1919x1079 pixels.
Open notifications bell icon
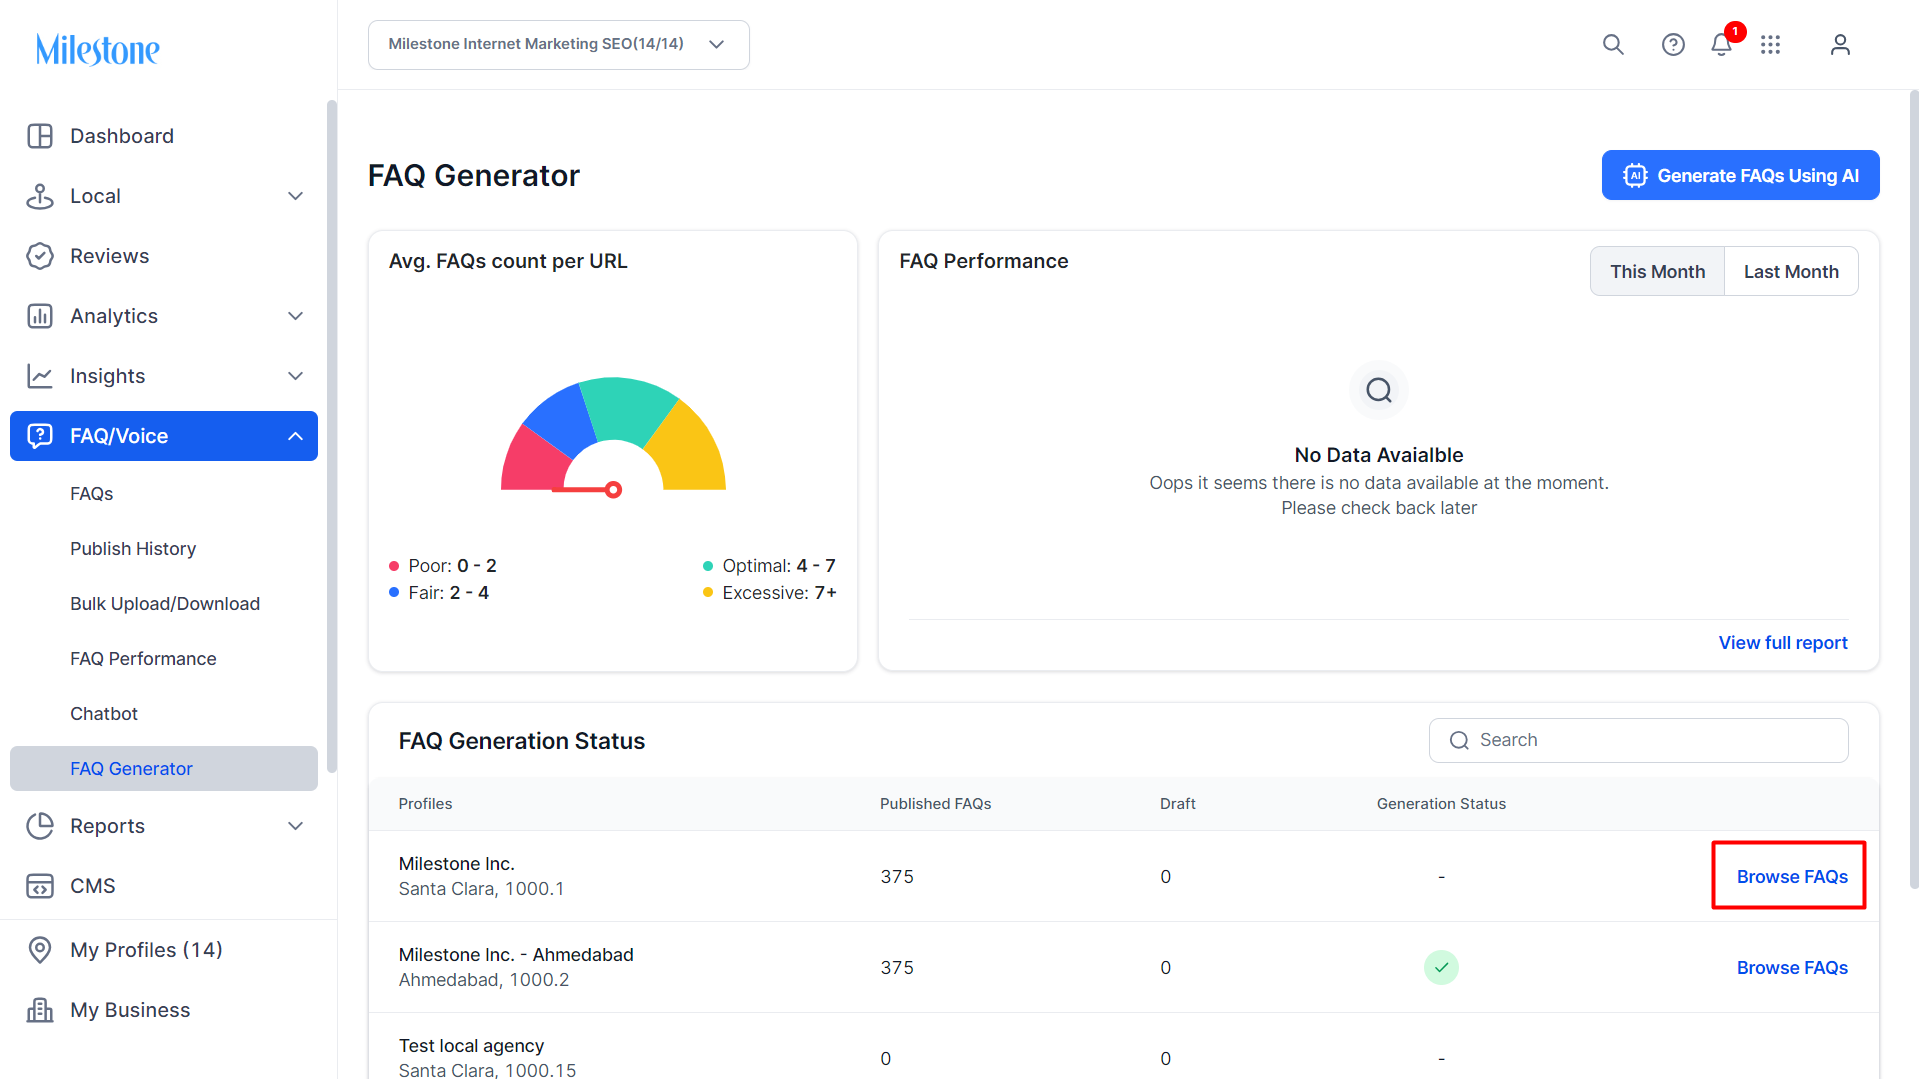(1721, 45)
